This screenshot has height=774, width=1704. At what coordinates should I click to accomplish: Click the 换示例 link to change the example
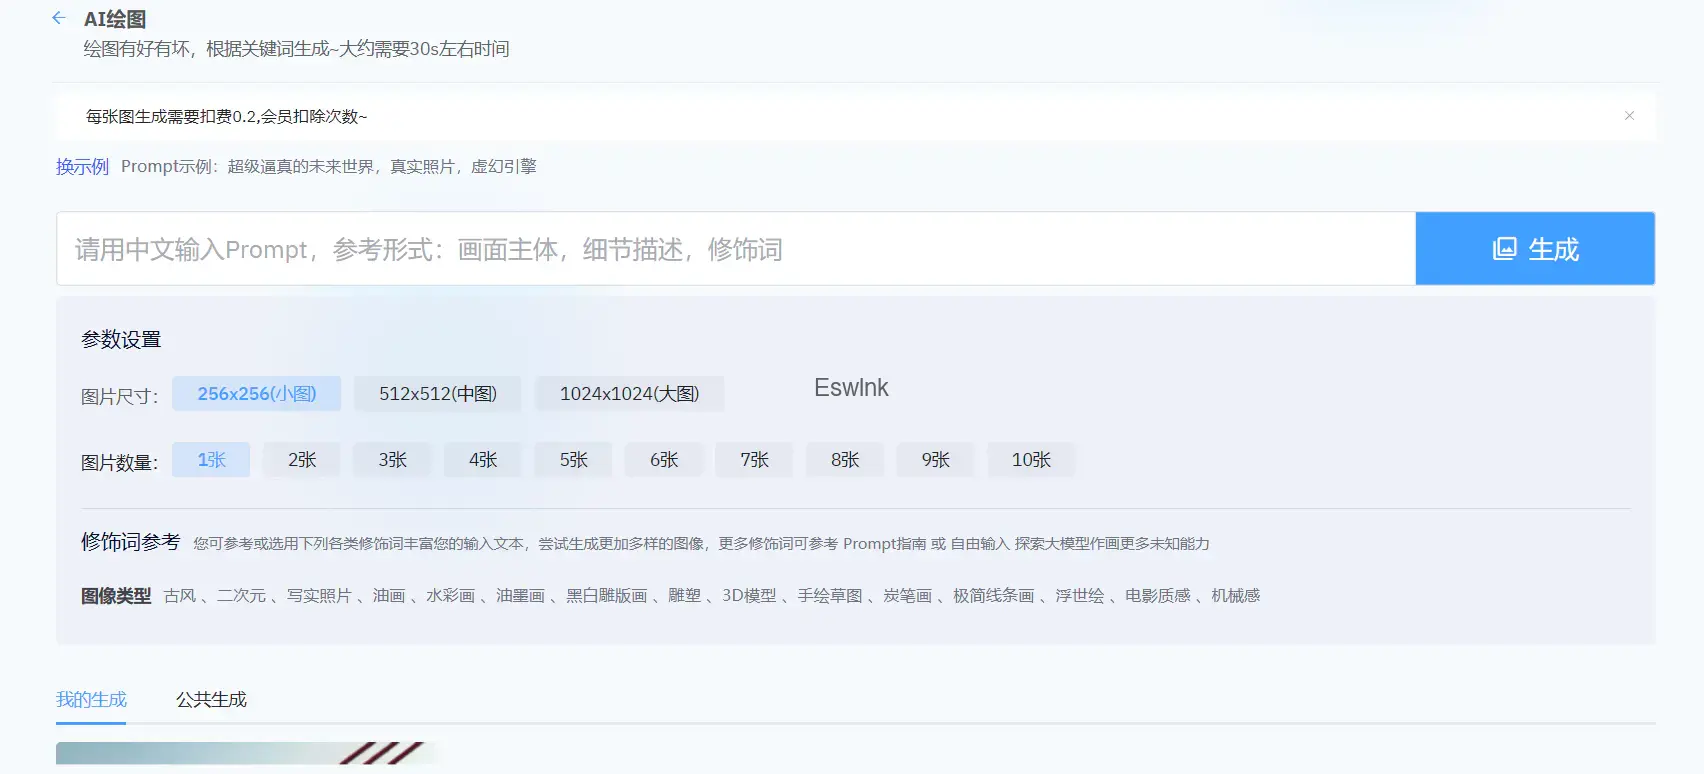pos(82,167)
